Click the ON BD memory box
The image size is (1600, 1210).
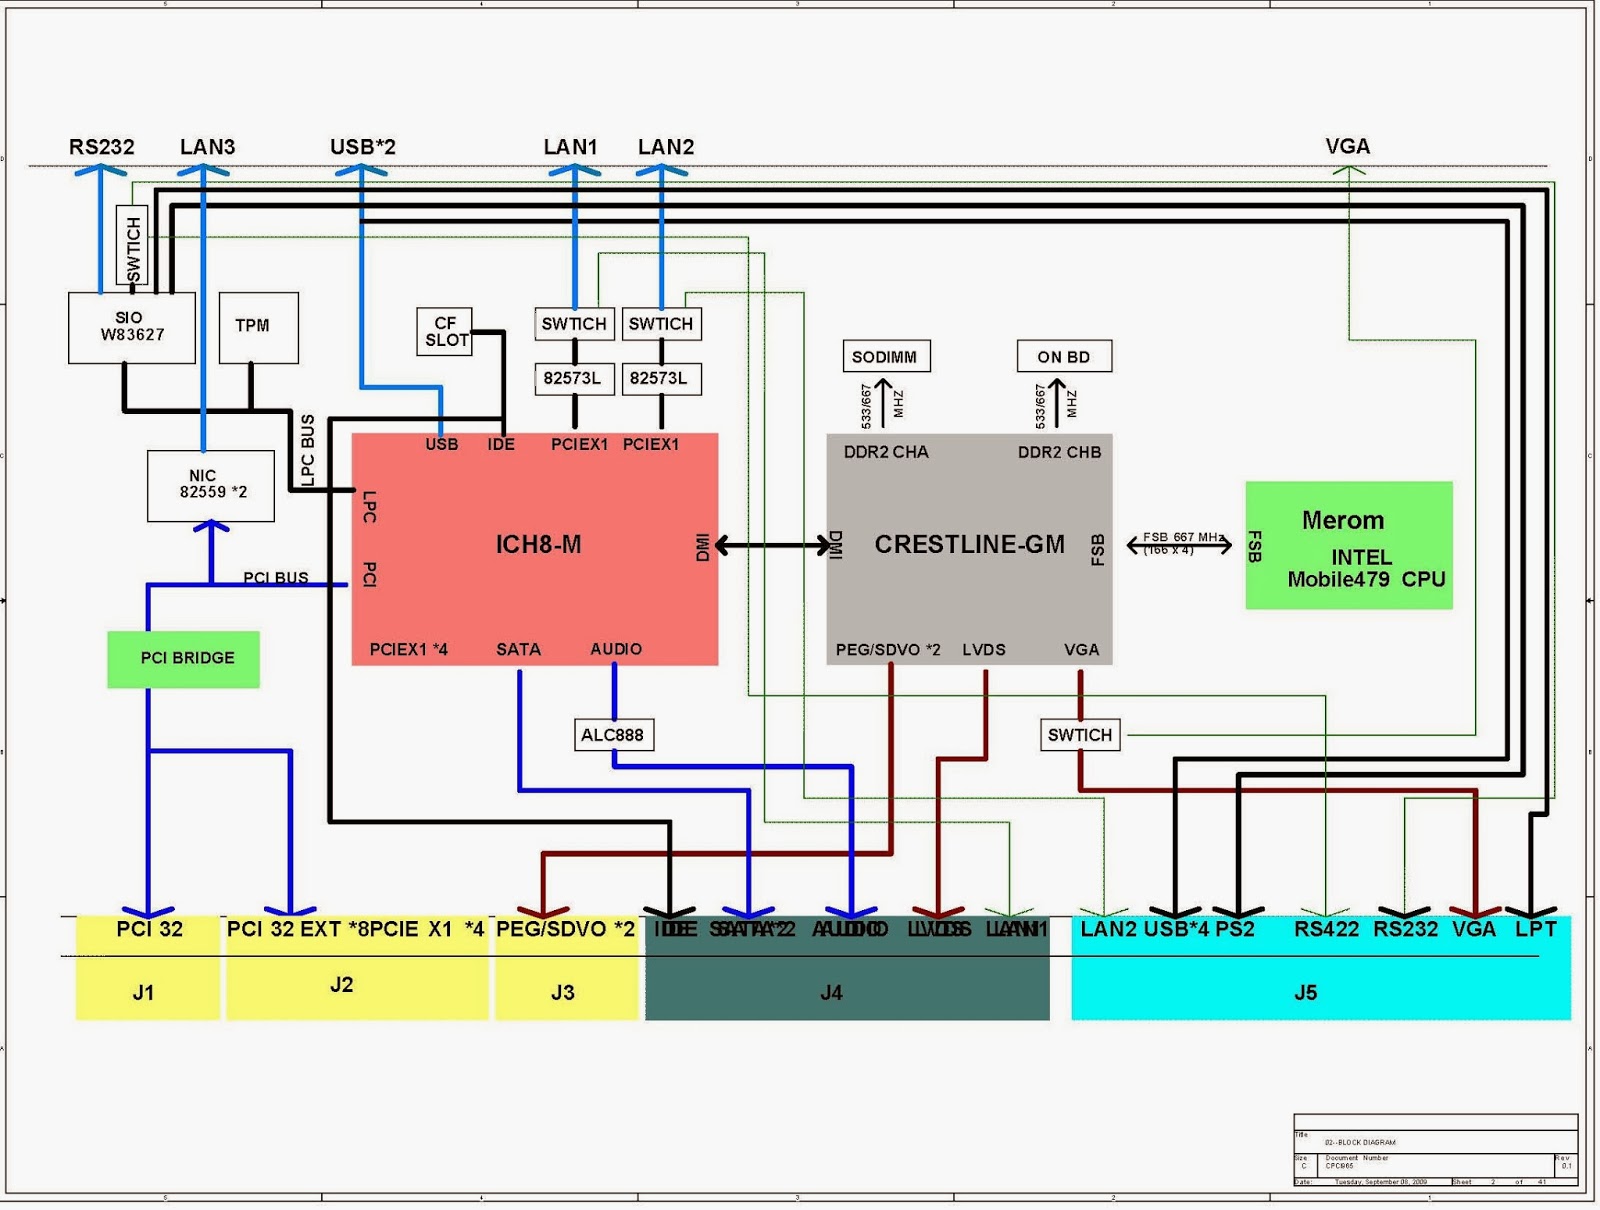click(1064, 356)
